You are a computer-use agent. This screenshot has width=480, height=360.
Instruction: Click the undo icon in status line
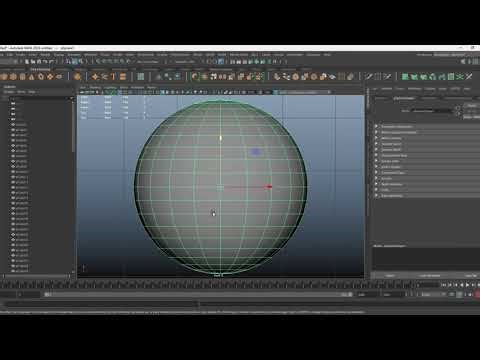[45, 62]
